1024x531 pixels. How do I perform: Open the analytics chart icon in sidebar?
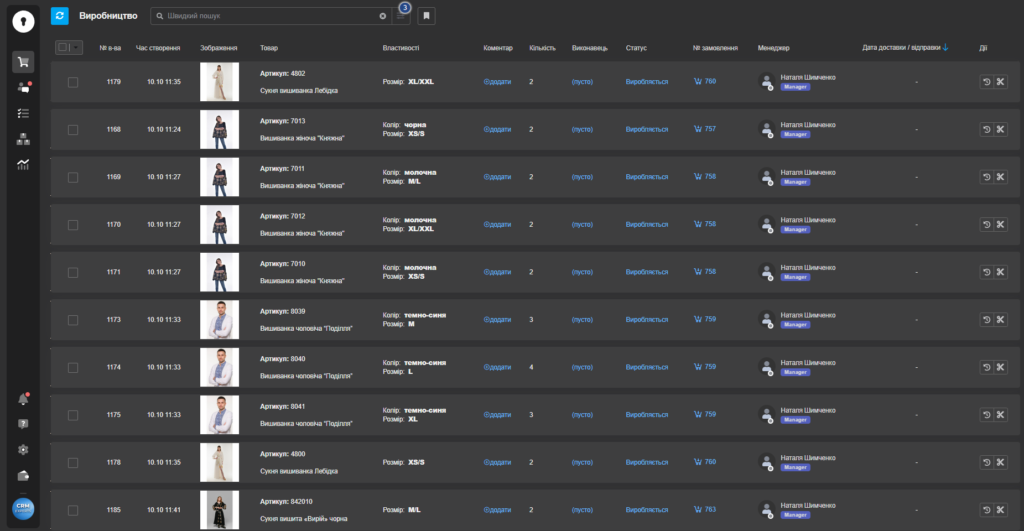[23, 164]
